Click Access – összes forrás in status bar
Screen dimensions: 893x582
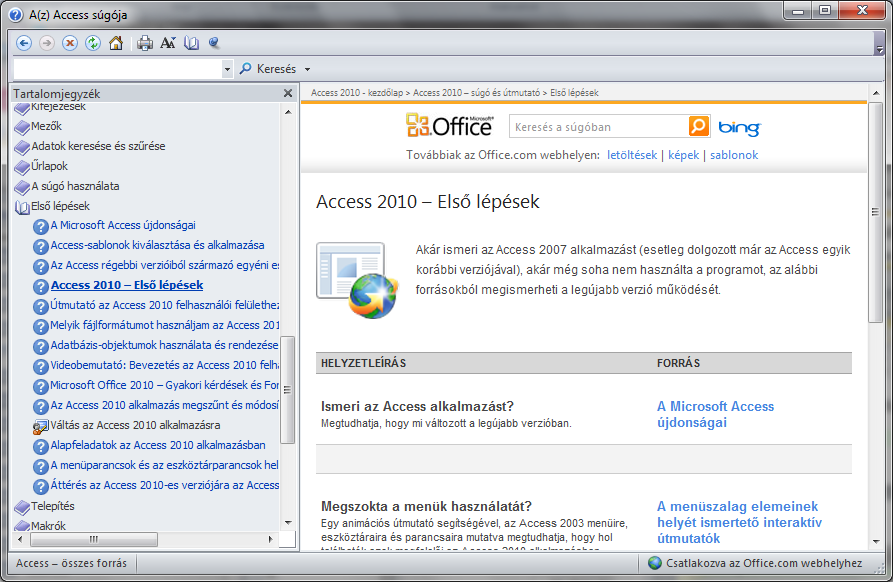click(x=71, y=563)
